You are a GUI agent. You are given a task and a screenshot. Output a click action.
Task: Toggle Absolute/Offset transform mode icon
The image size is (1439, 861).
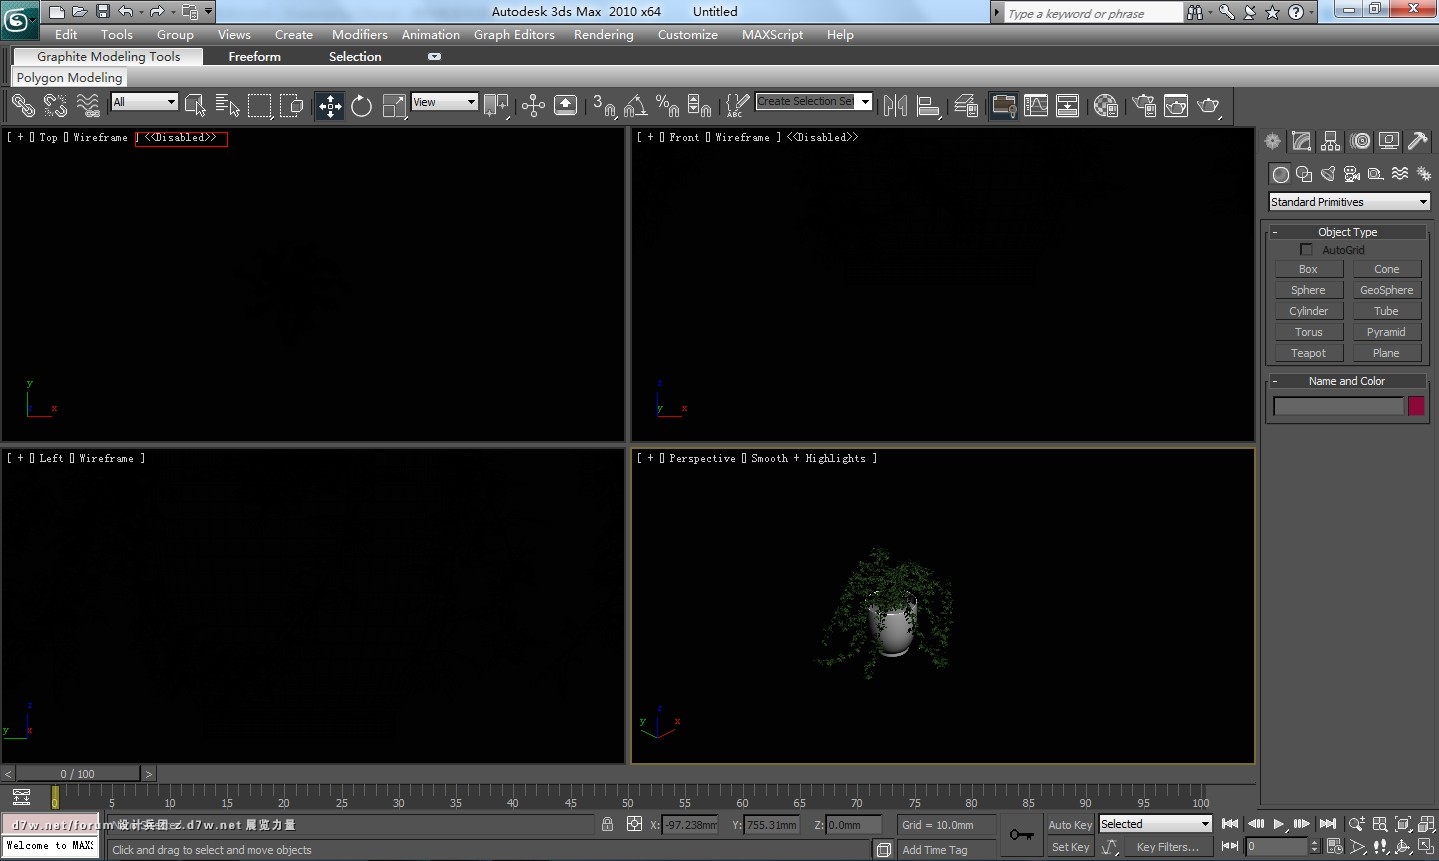tap(634, 824)
